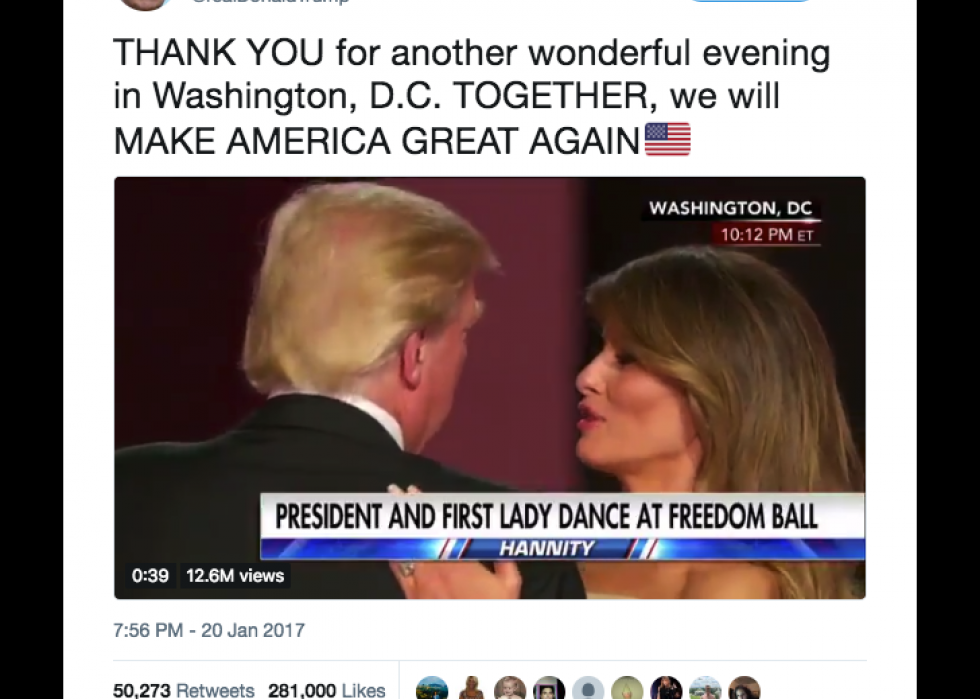Click the tweet author's profile picture
Viewport: 980px width, 699px height.
(x=145, y=4)
